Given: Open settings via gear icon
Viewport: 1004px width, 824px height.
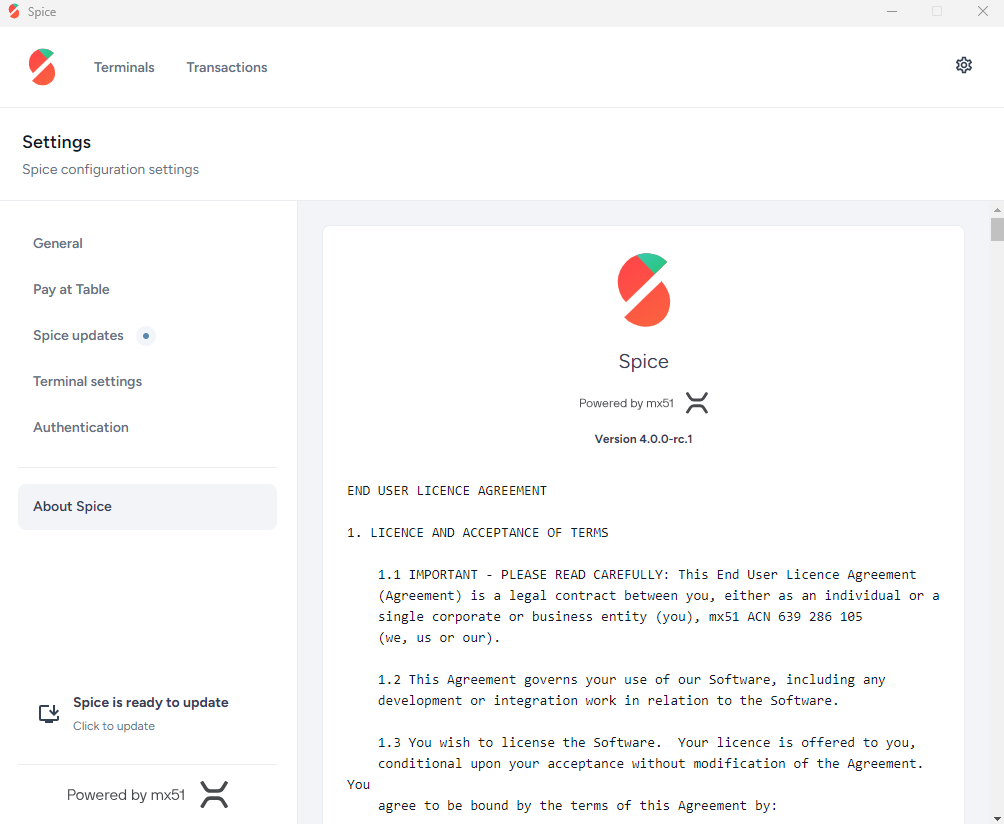Looking at the screenshot, I should tap(964, 65).
